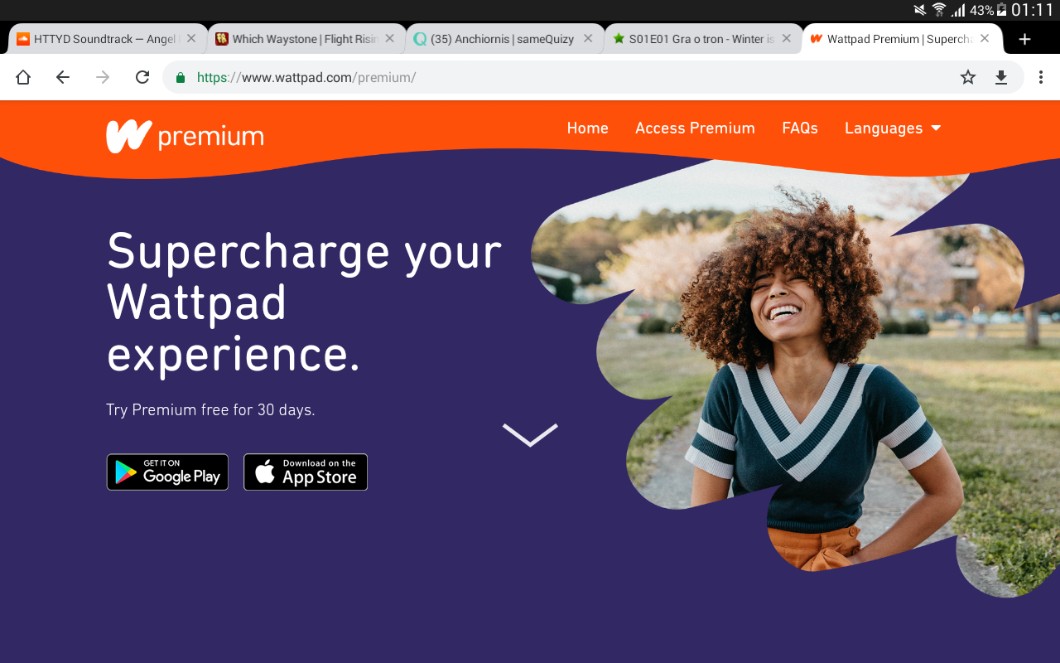This screenshot has height=663, width=1060.
Task: Click Get it on Google Play button
Action: pyautogui.click(x=168, y=472)
